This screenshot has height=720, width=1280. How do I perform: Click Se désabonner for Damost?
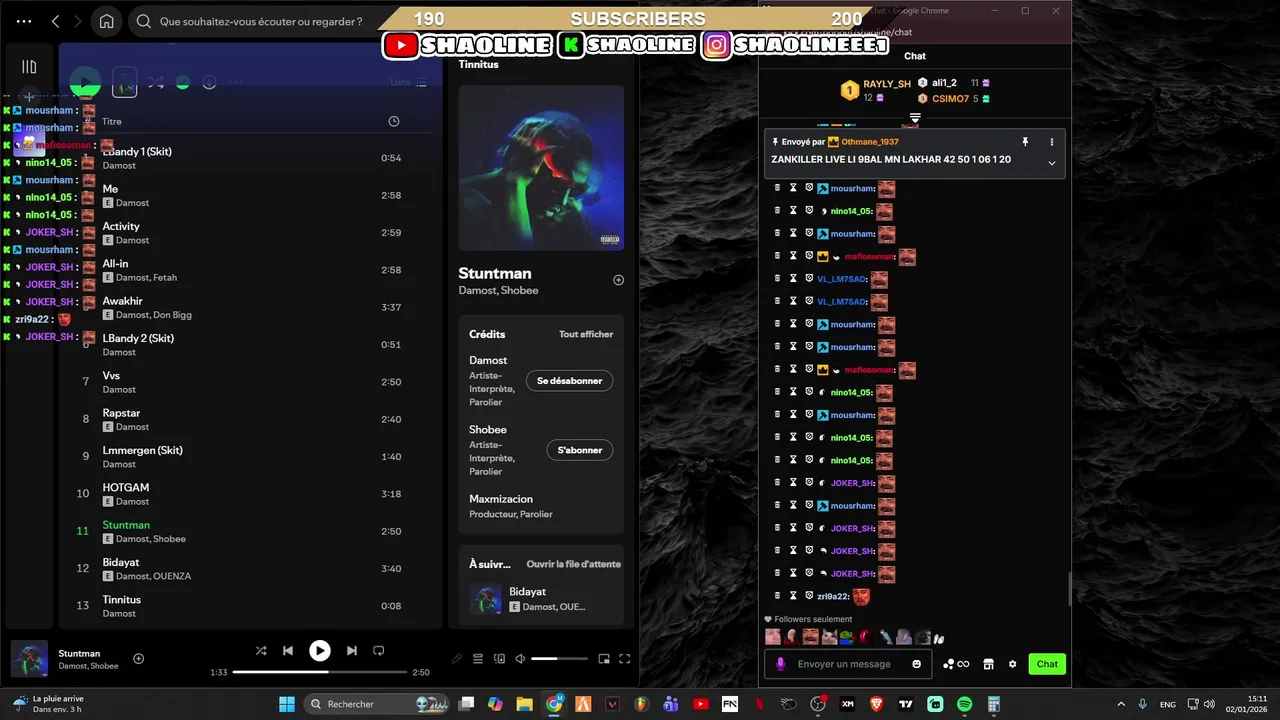(569, 381)
